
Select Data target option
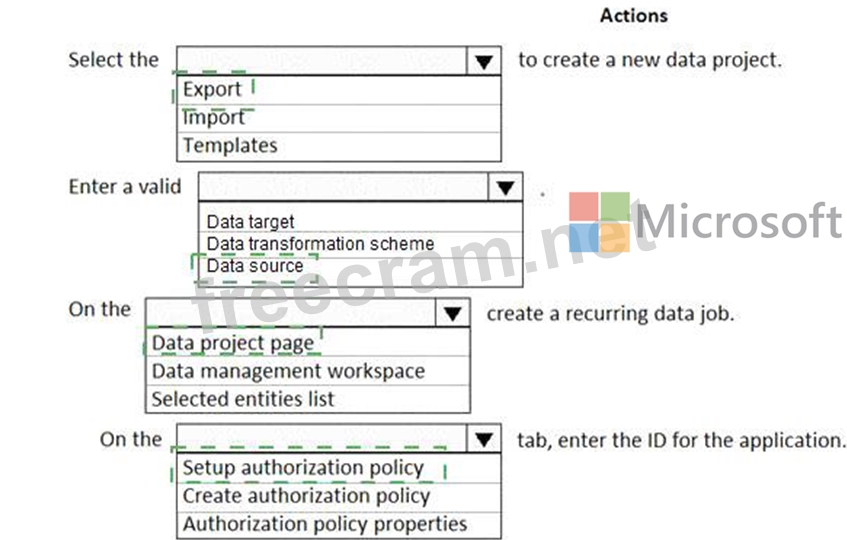[x=250, y=221]
